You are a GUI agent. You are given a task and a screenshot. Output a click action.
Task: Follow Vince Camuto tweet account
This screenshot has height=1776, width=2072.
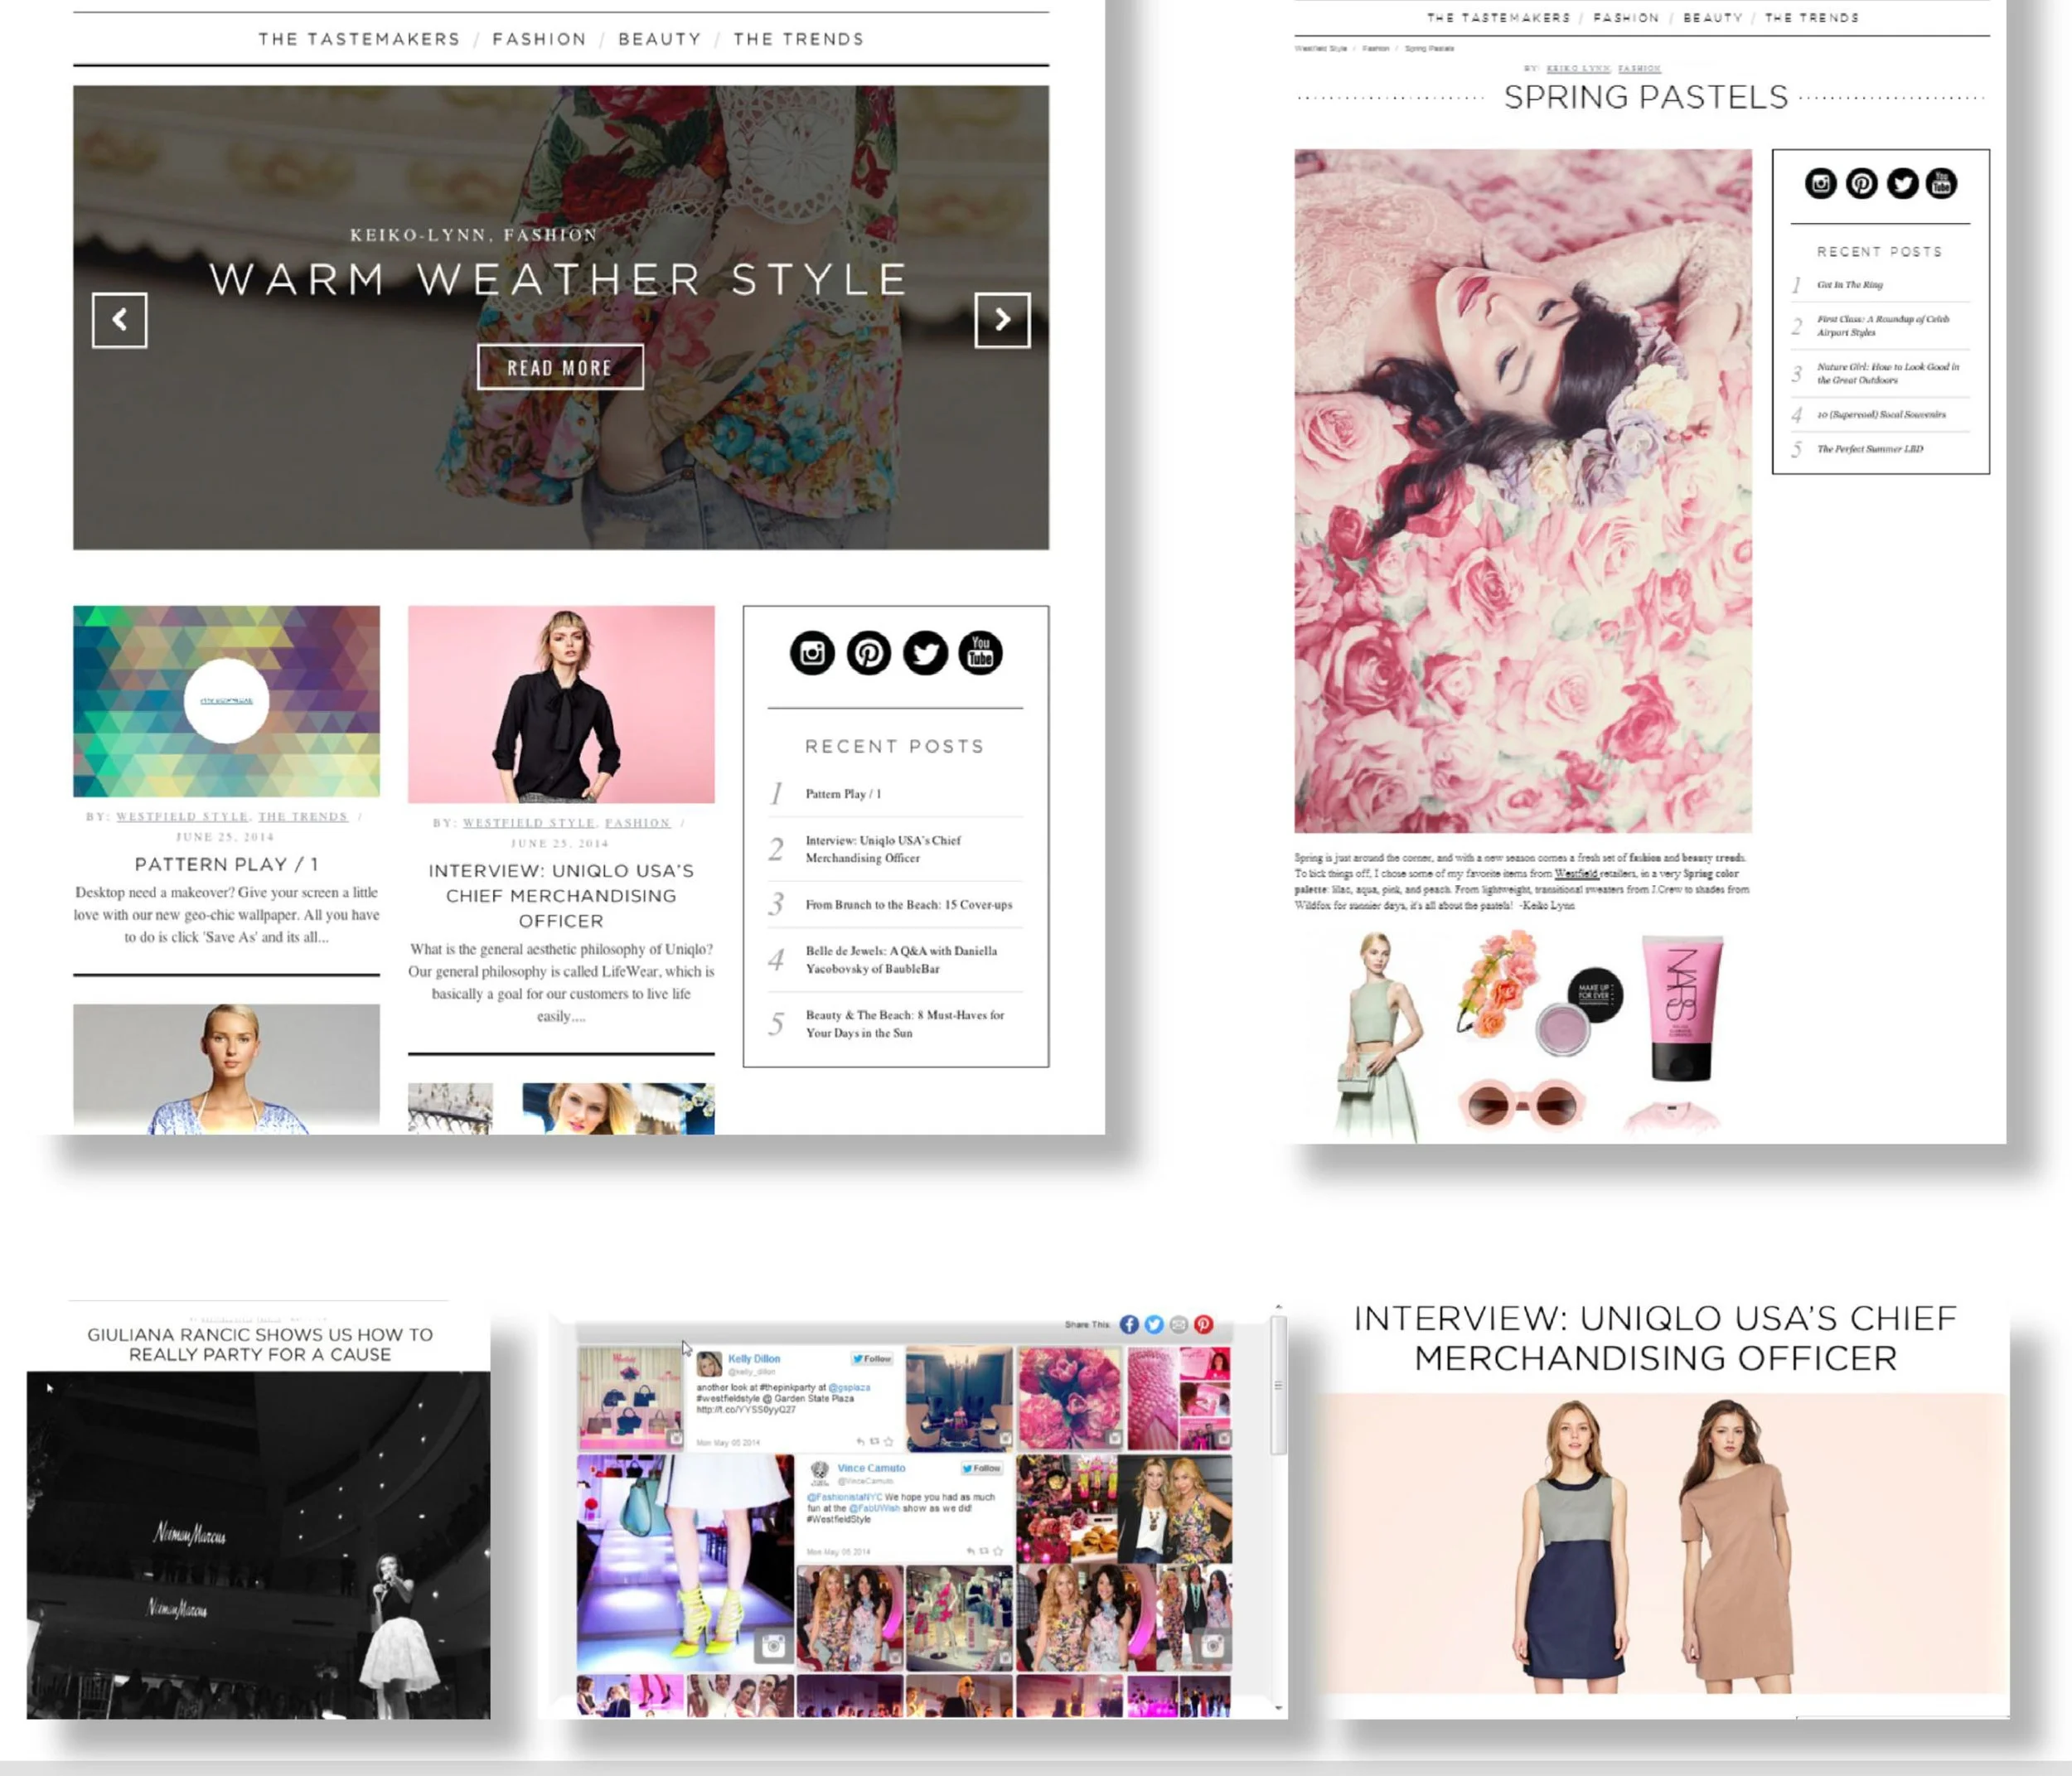tap(981, 1468)
